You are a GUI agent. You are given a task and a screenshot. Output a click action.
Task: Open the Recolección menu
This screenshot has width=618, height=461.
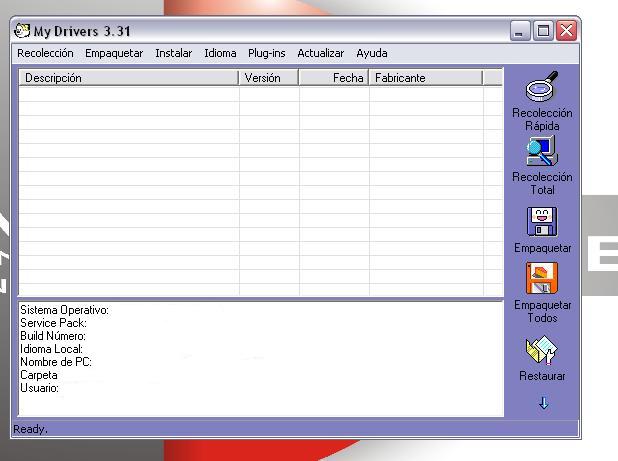tap(45, 53)
